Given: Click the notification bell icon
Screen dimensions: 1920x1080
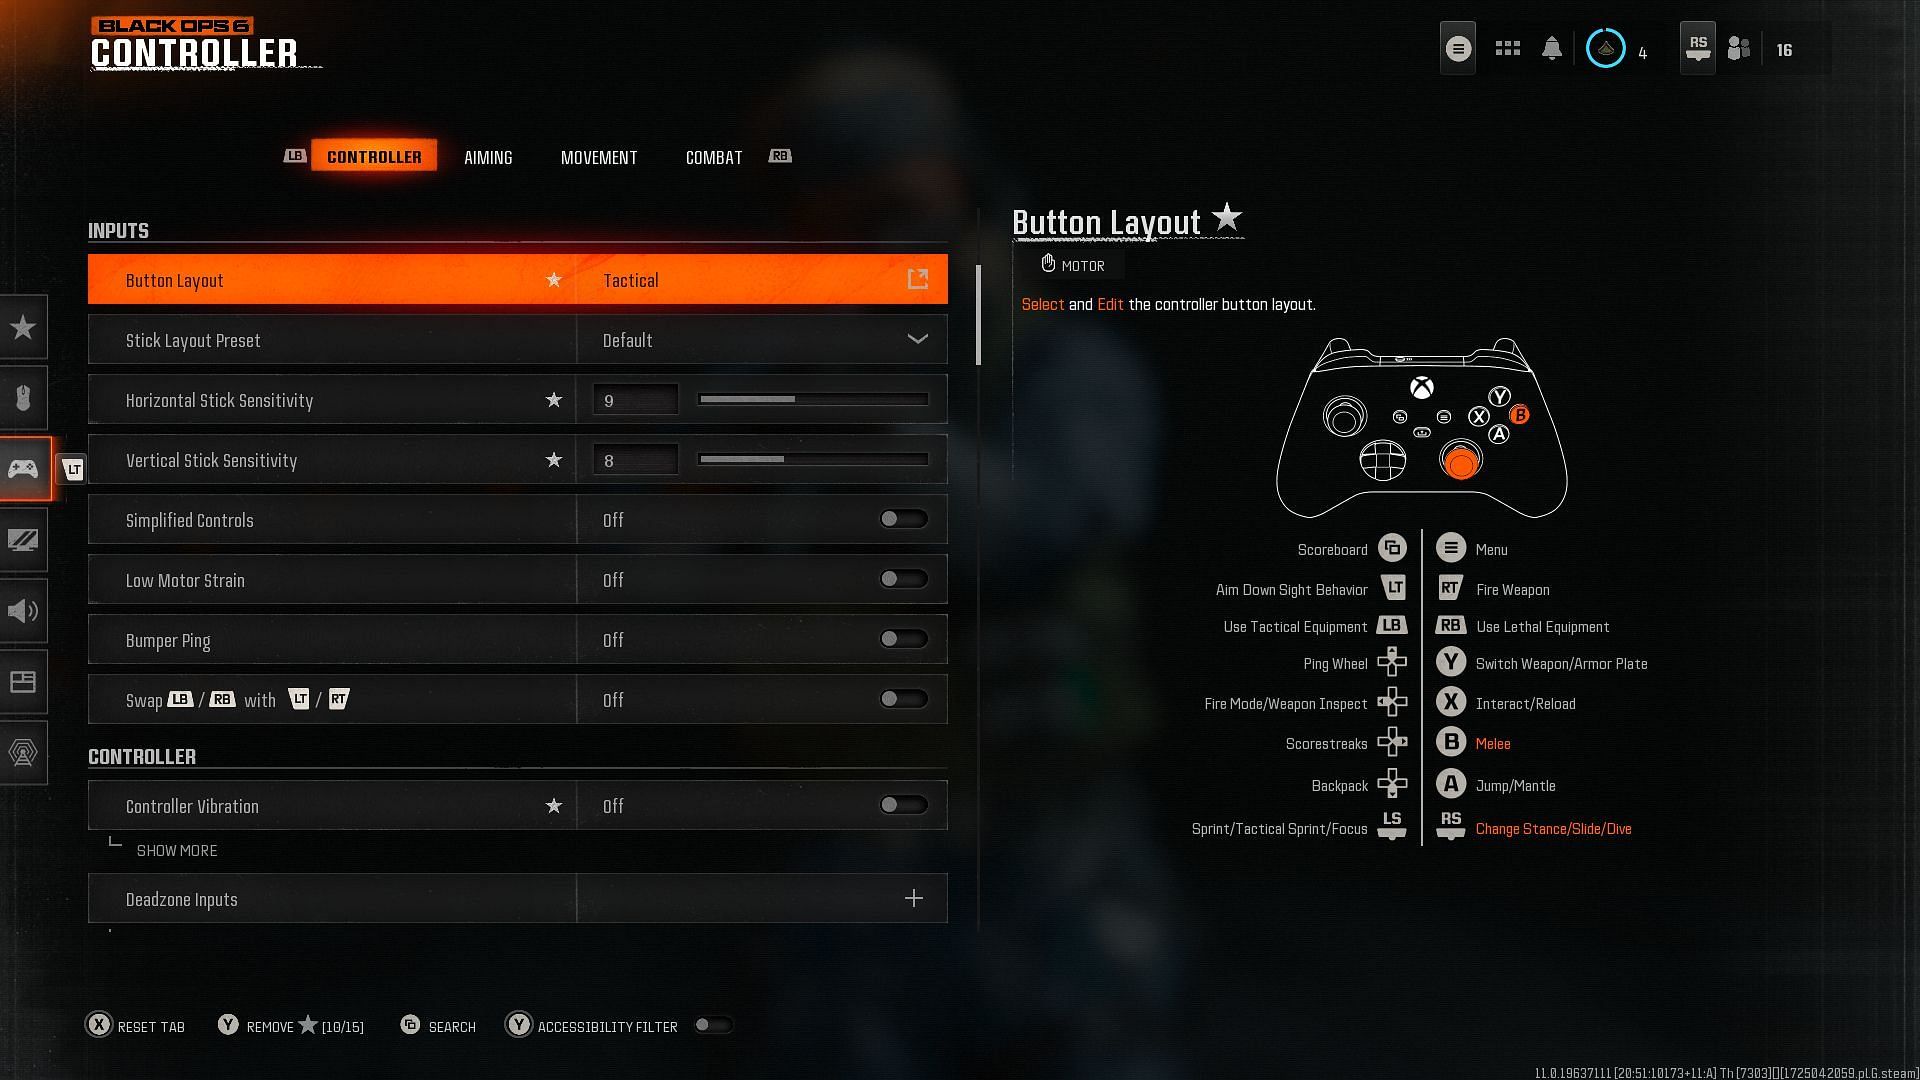Looking at the screenshot, I should [1552, 49].
